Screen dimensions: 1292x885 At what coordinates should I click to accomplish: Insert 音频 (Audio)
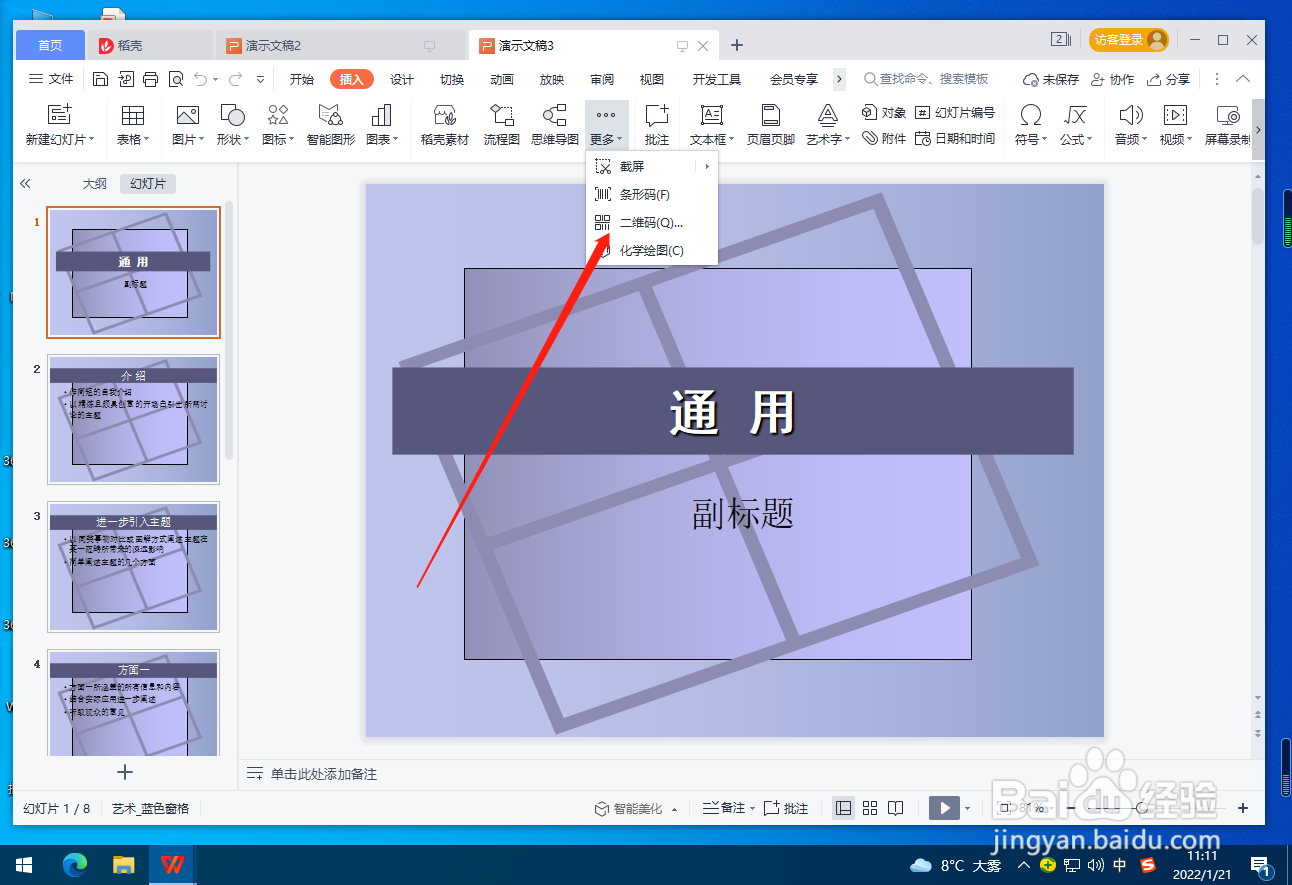coord(1131,126)
